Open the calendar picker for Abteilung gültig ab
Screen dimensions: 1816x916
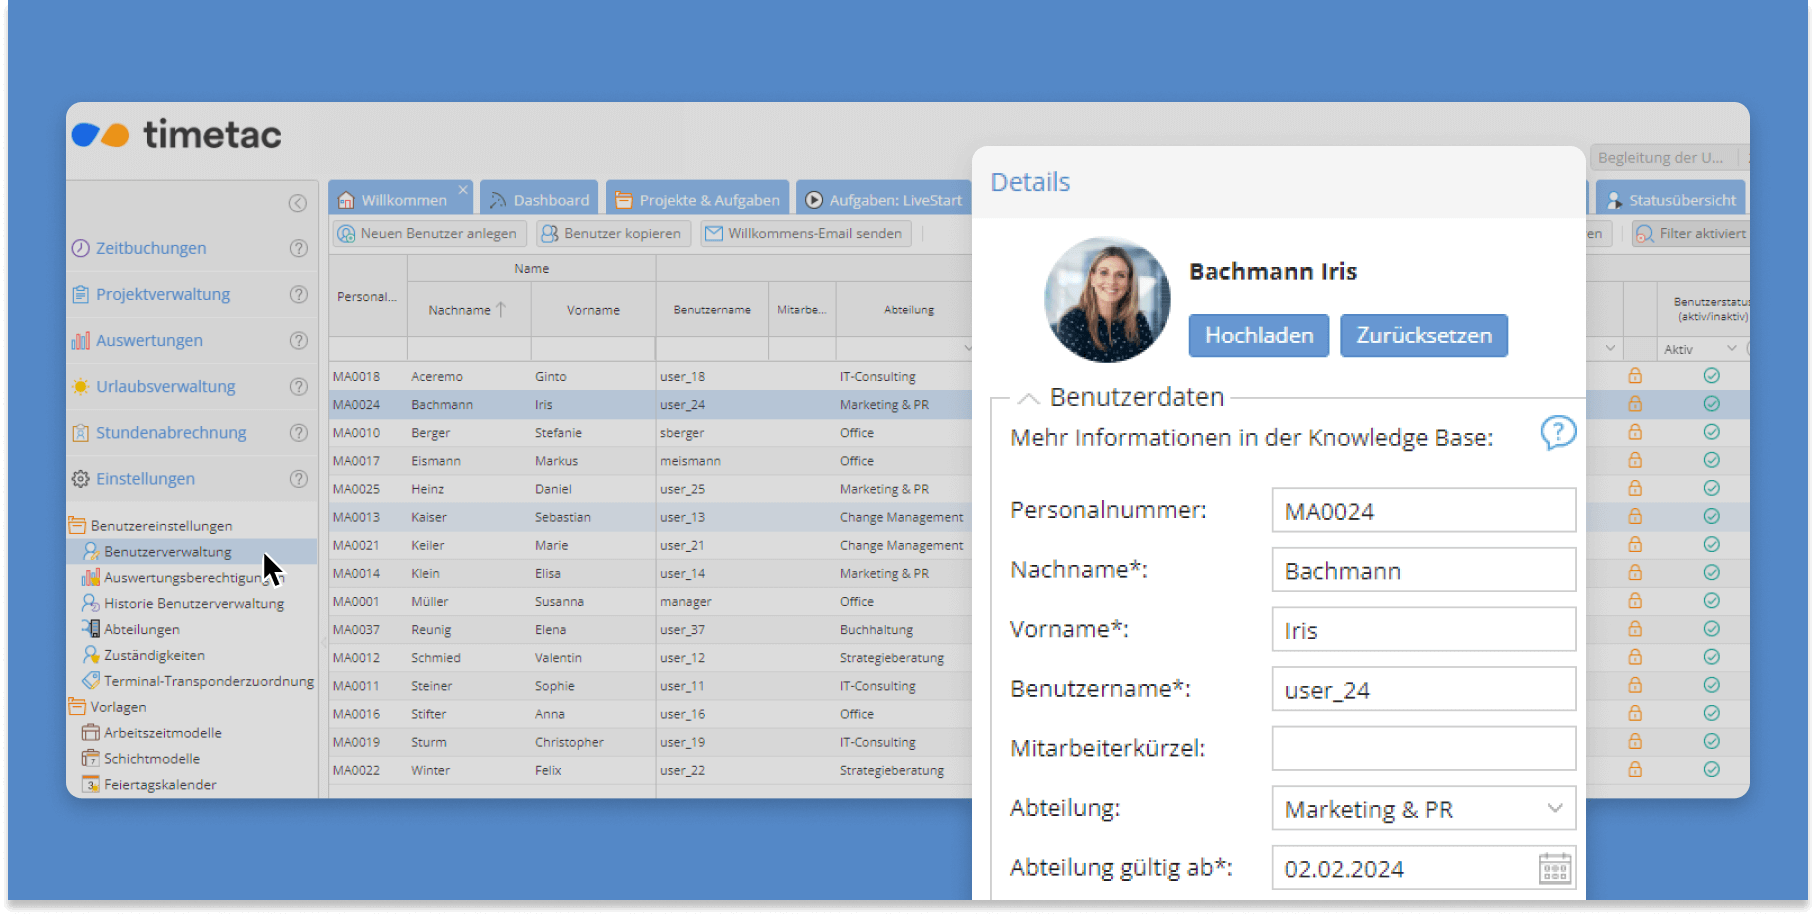pos(1554,868)
